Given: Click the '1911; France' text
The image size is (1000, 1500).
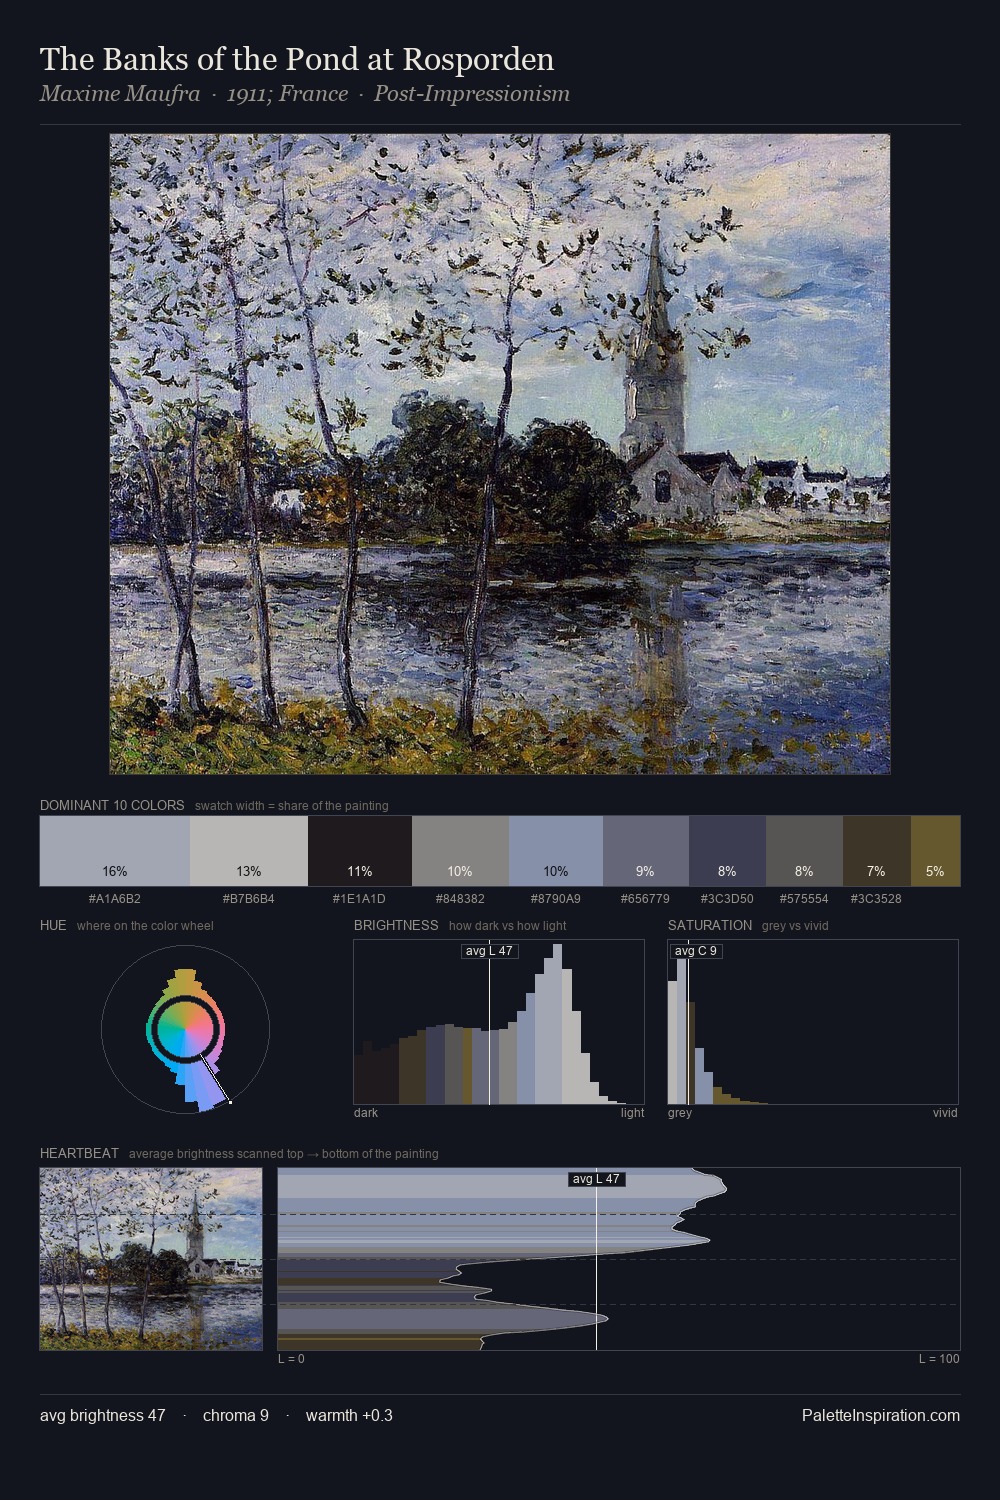Looking at the screenshot, I should click(287, 94).
